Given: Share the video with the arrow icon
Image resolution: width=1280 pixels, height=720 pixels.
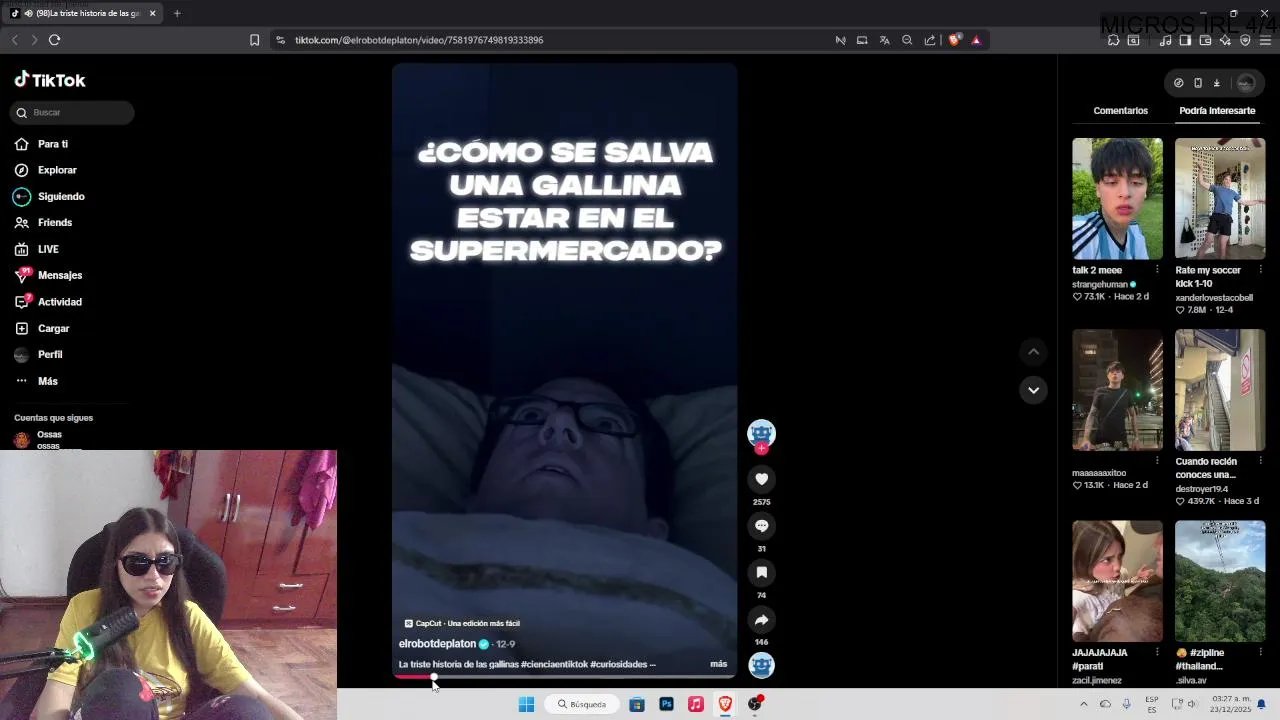Looking at the screenshot, I should coord(762,619).
